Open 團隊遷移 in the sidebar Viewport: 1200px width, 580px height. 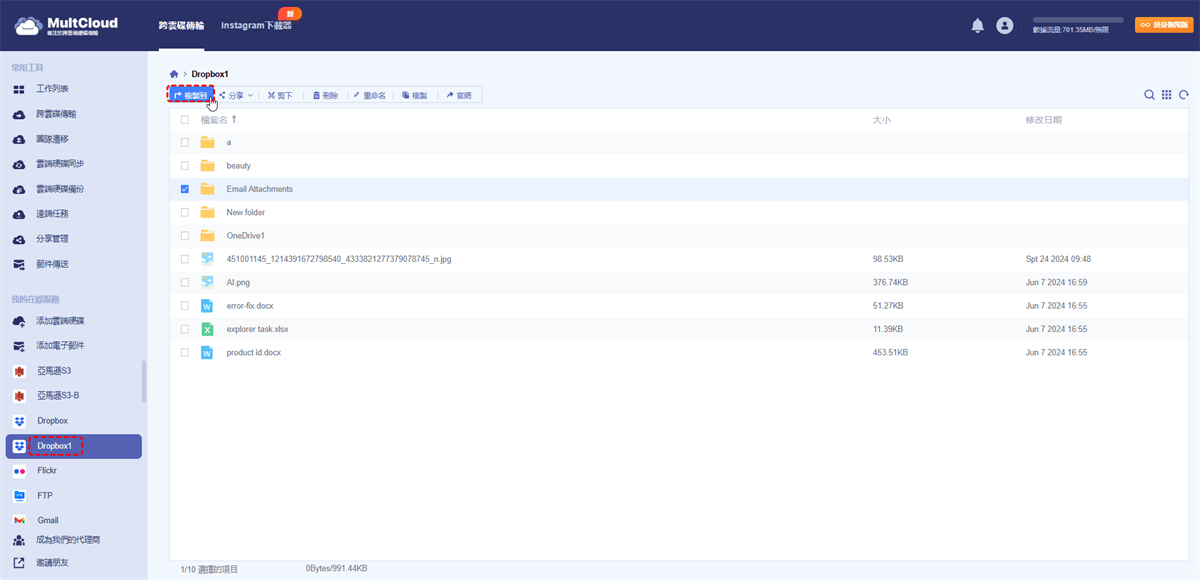pyautogui.click(x=53, y=139)
